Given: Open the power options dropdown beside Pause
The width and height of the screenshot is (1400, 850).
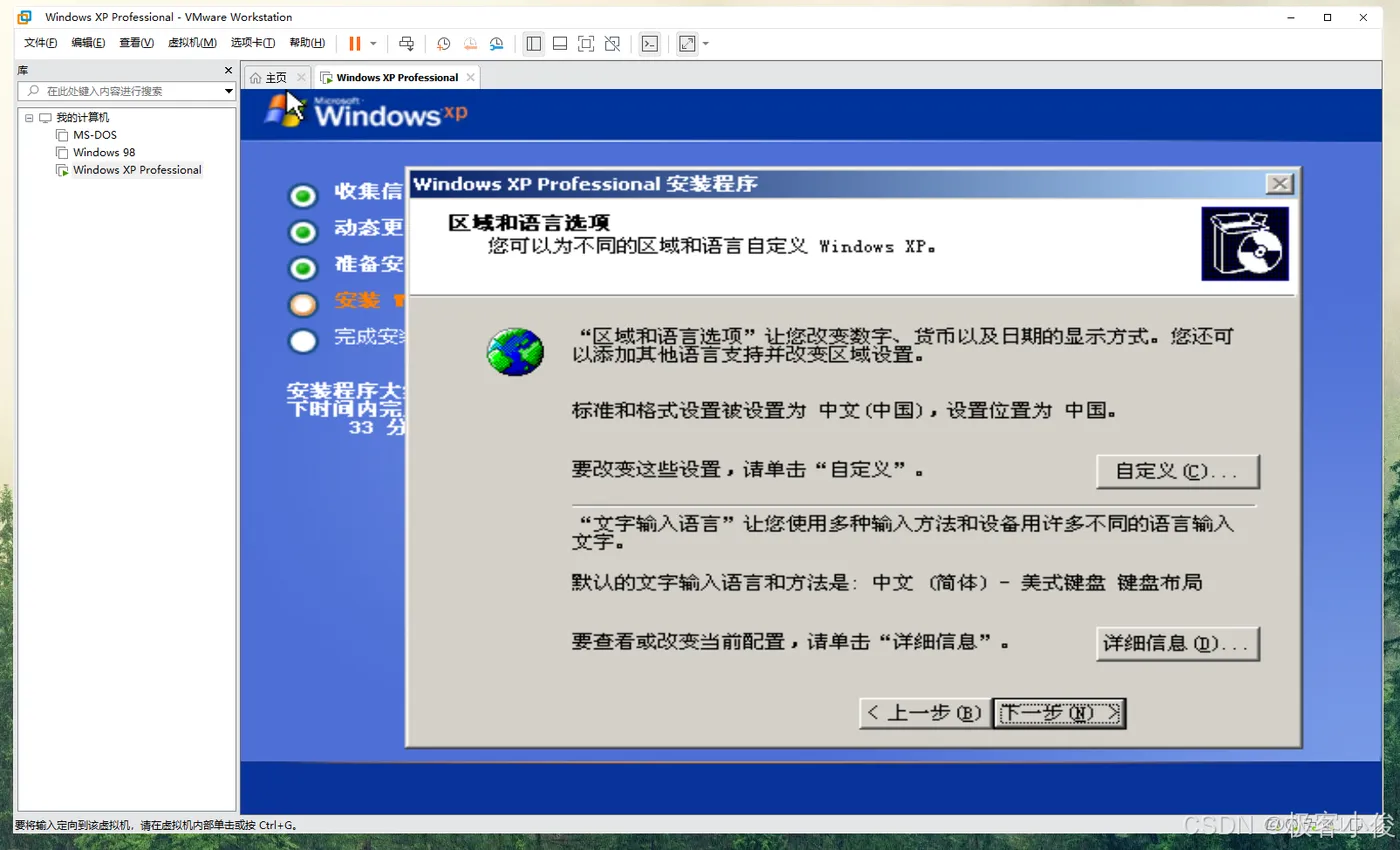Looking at the screenshot, I should pyautogui.click(x=373, y=43).
